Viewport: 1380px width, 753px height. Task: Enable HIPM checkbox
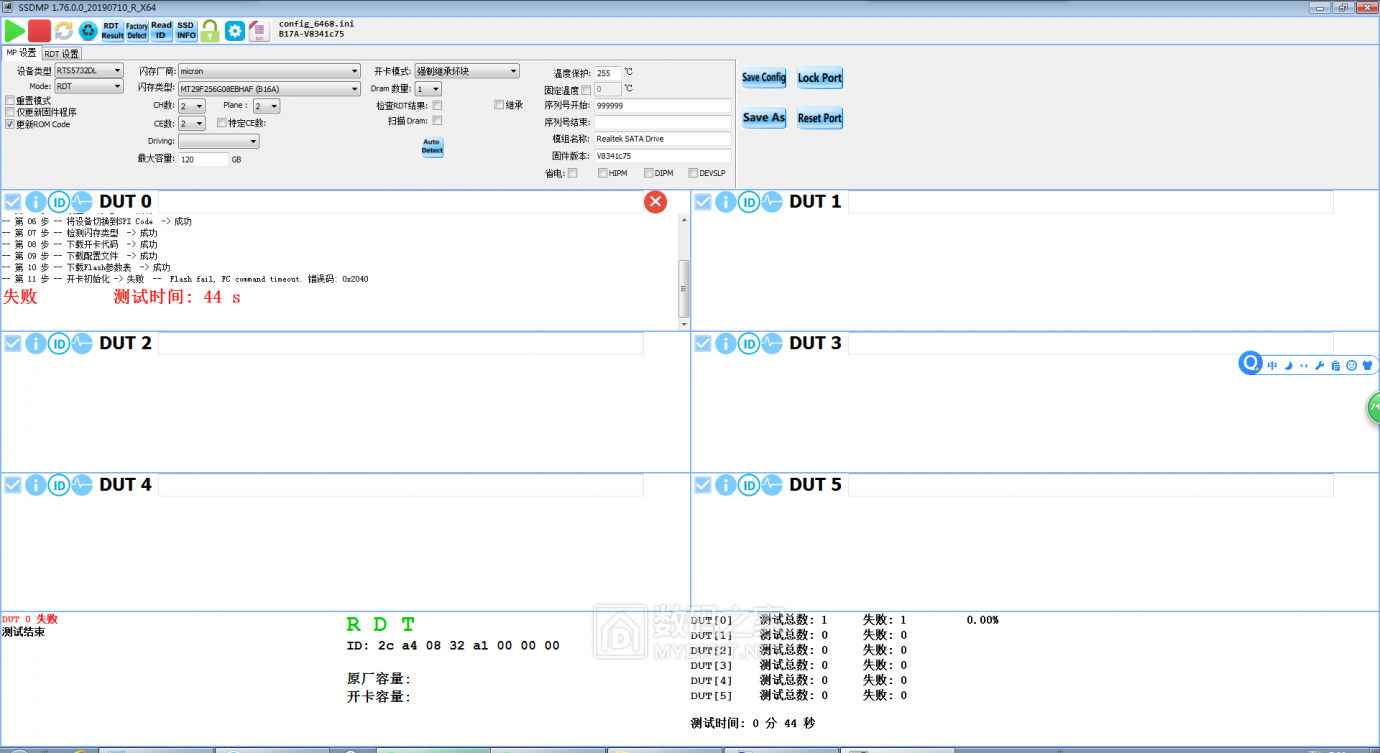(603, 173)
